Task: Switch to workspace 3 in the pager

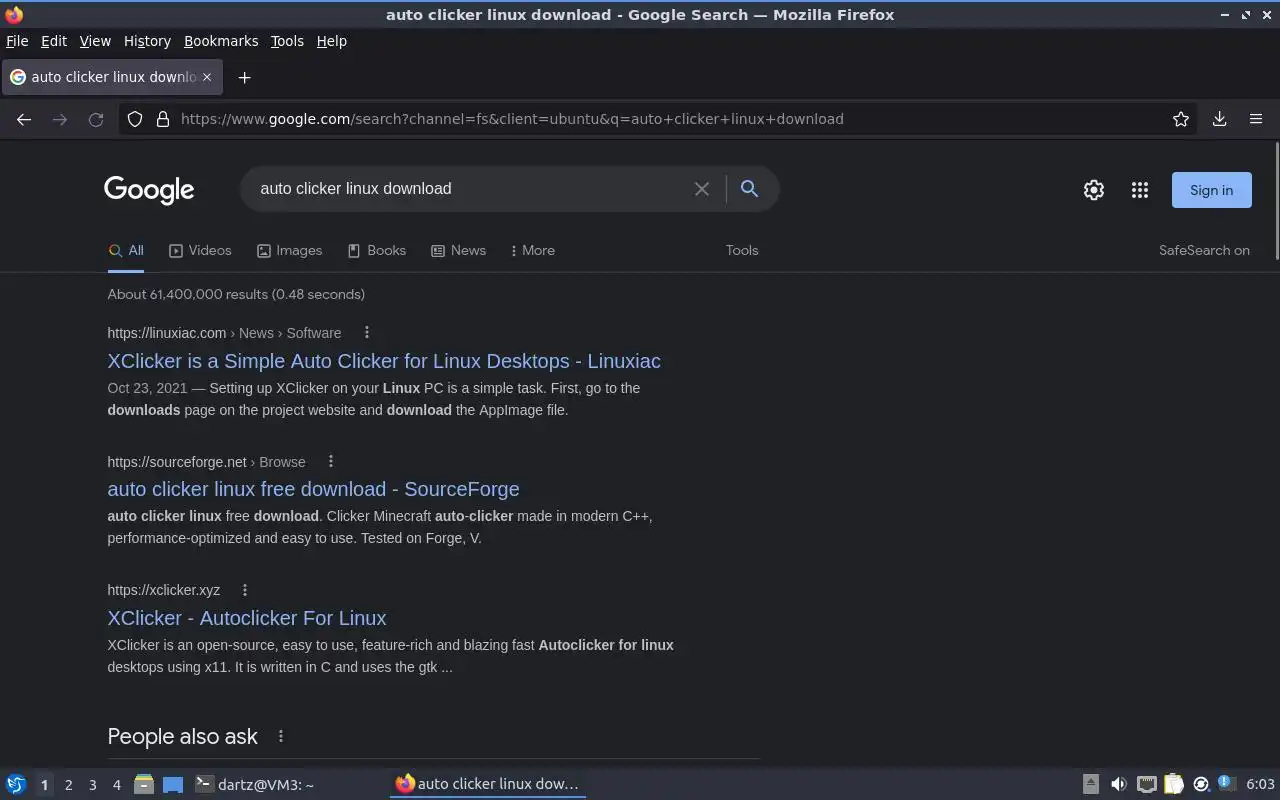Action: click(x=92, y=785)
